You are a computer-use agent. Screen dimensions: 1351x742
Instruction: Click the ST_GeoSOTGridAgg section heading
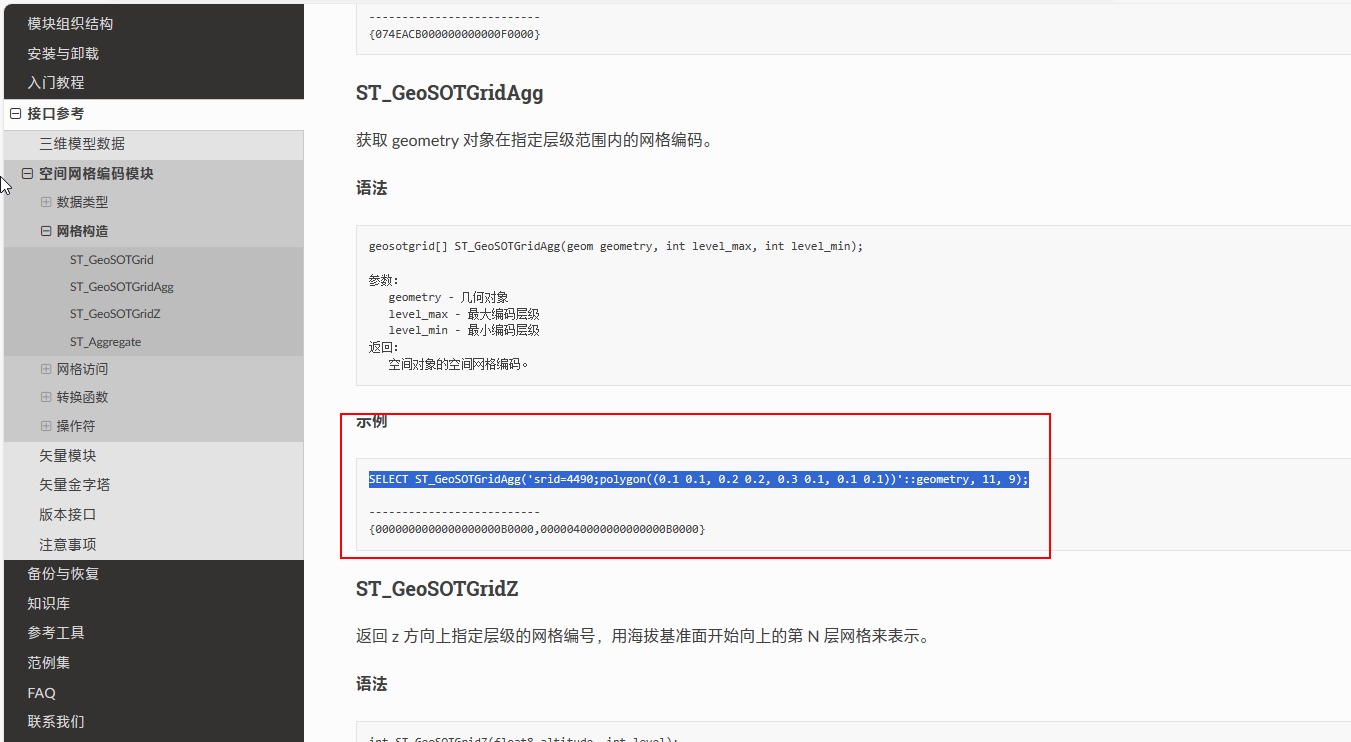(x=450, y=94)
